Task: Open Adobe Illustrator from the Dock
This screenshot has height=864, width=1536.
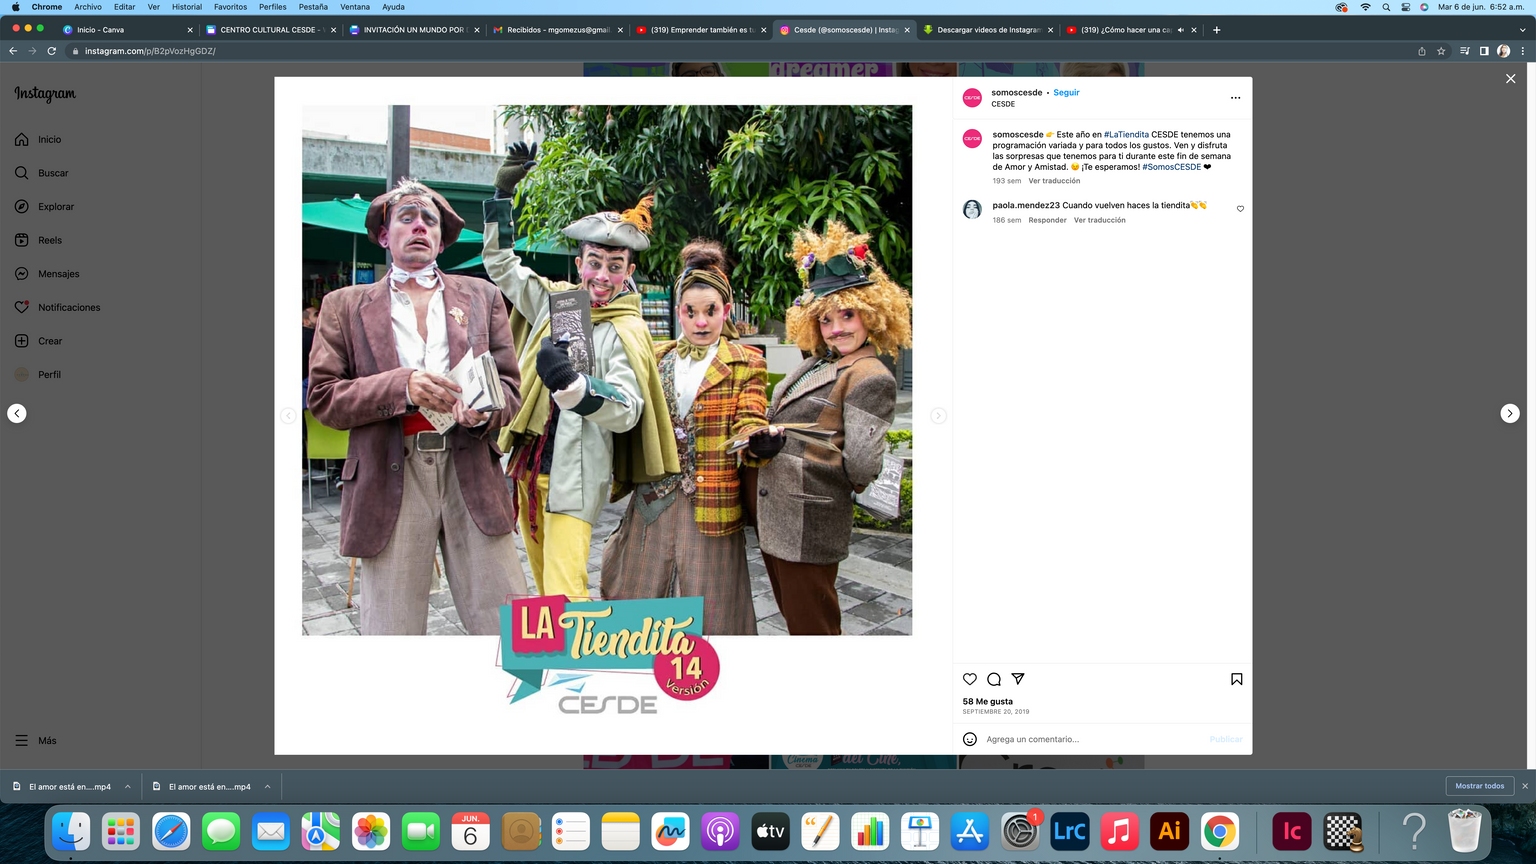Action: [1170, 831]
